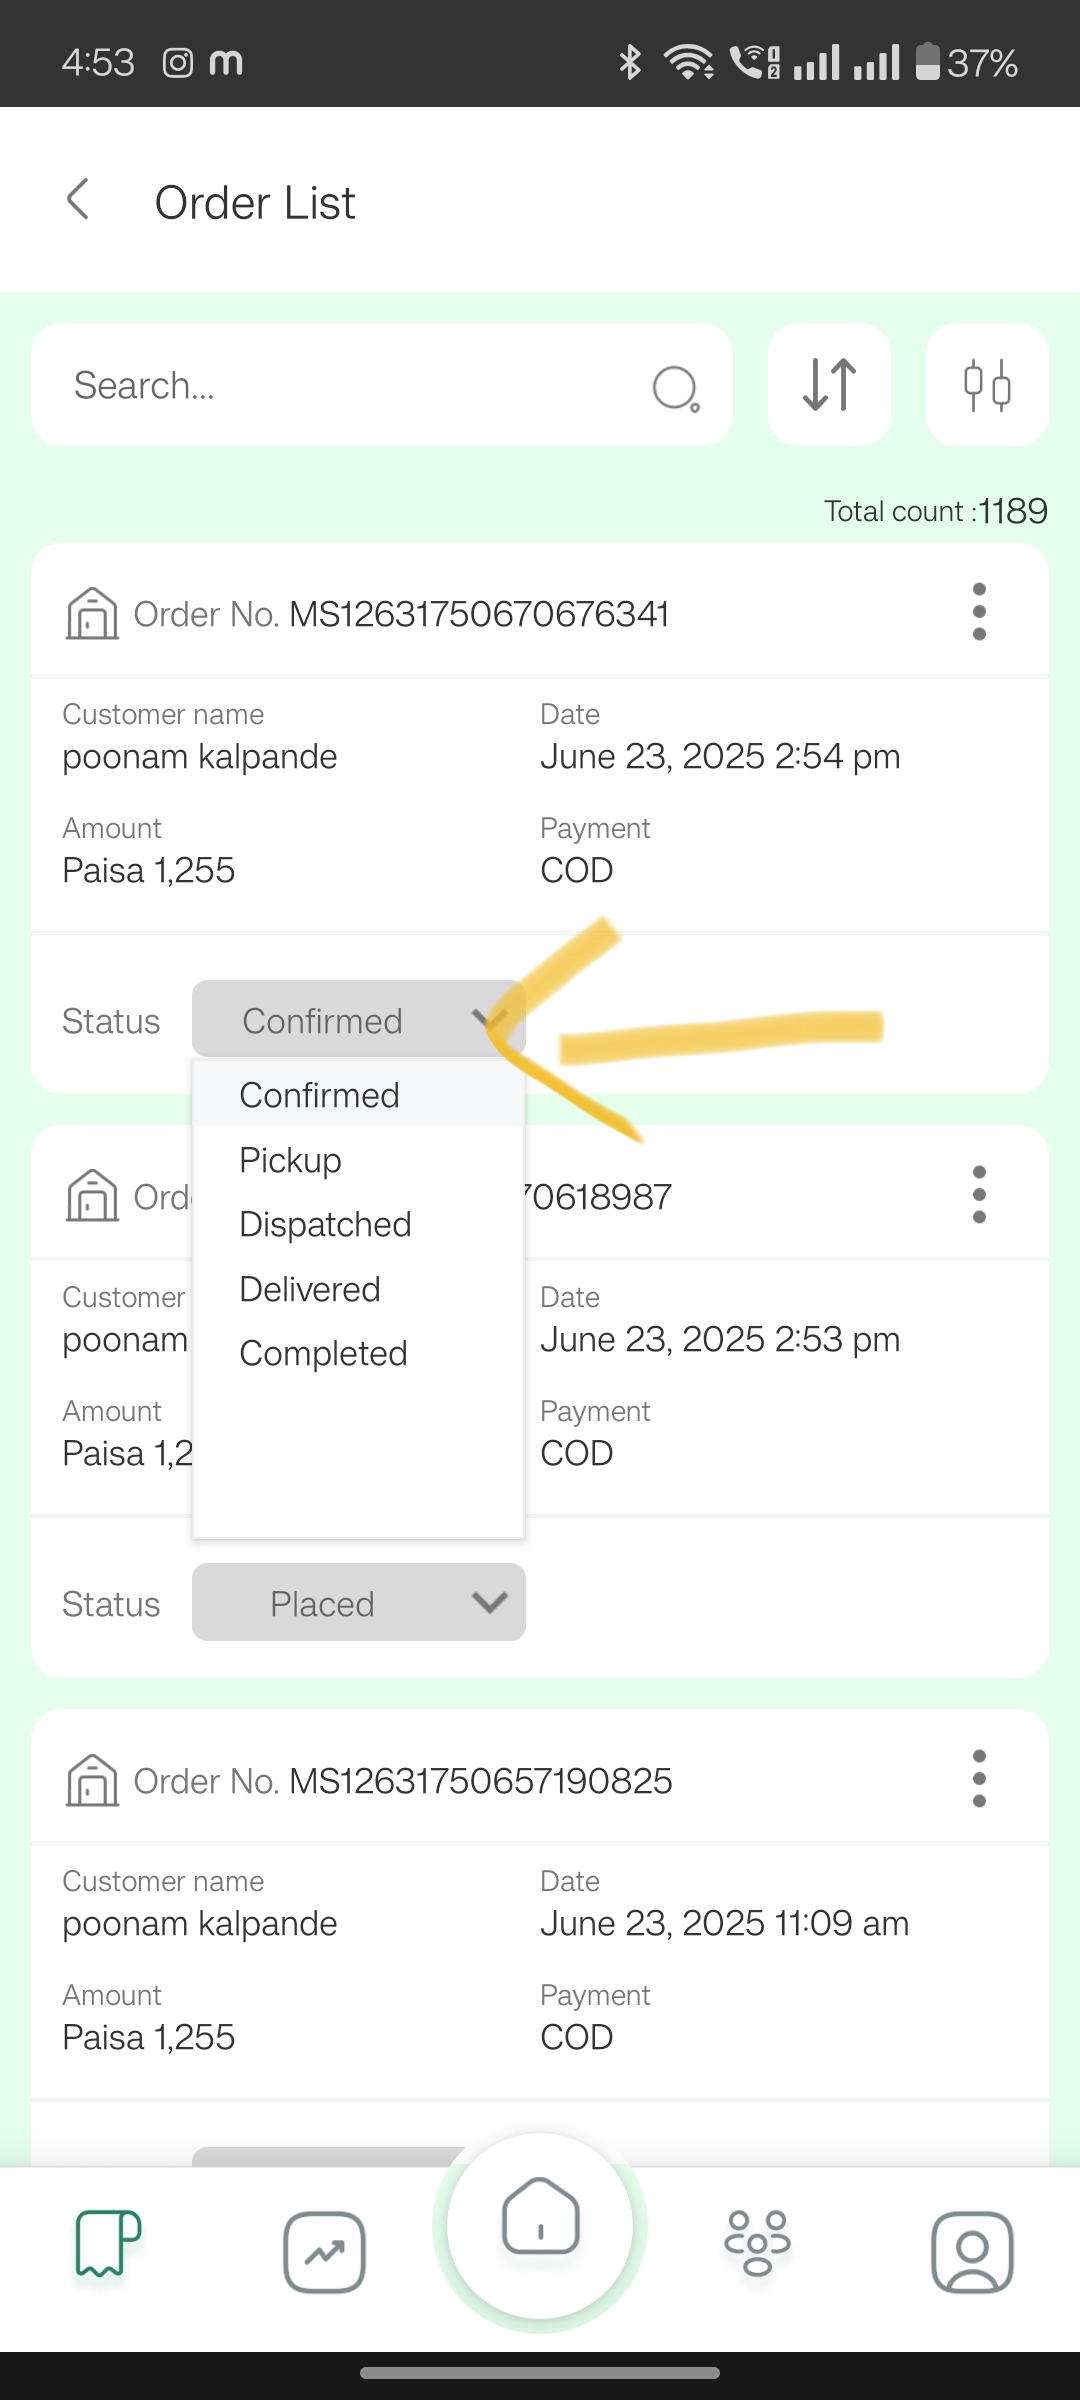Open the analytics chart tab icon
Screen dimensions: 1080x2400
coord(324,2252)
